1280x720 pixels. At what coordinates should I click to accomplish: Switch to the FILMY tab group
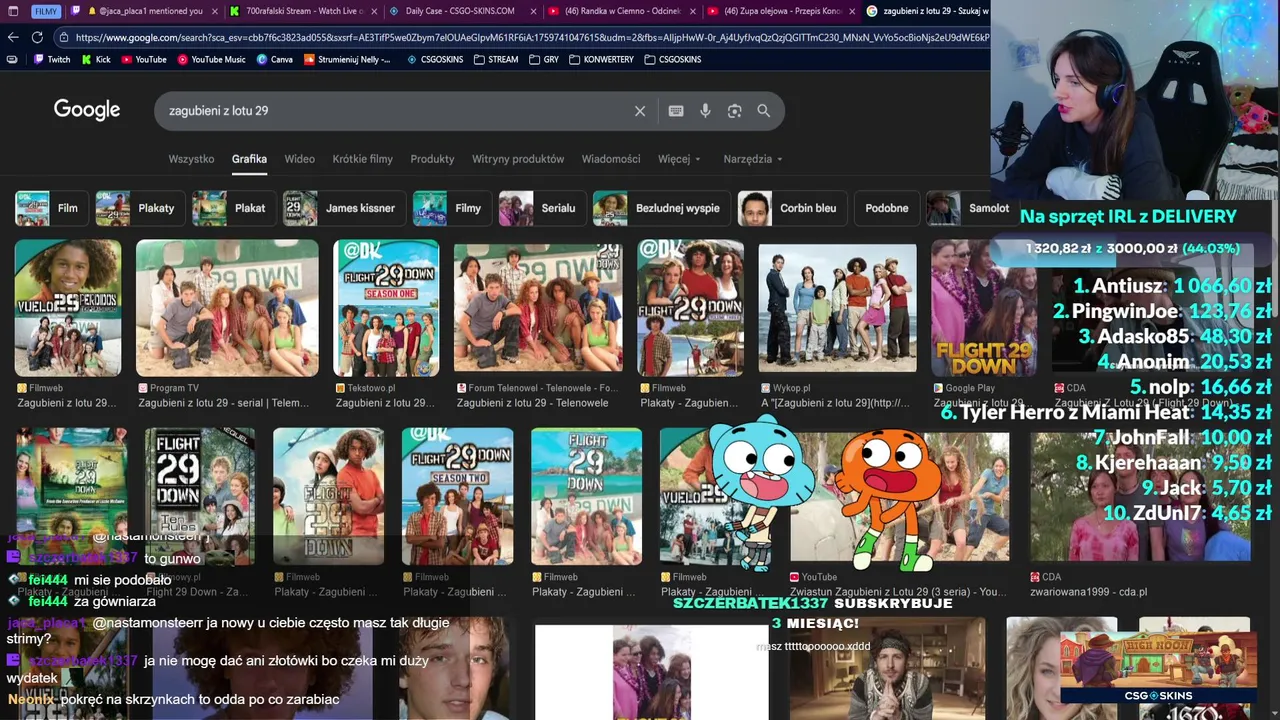tap(45, 11)
